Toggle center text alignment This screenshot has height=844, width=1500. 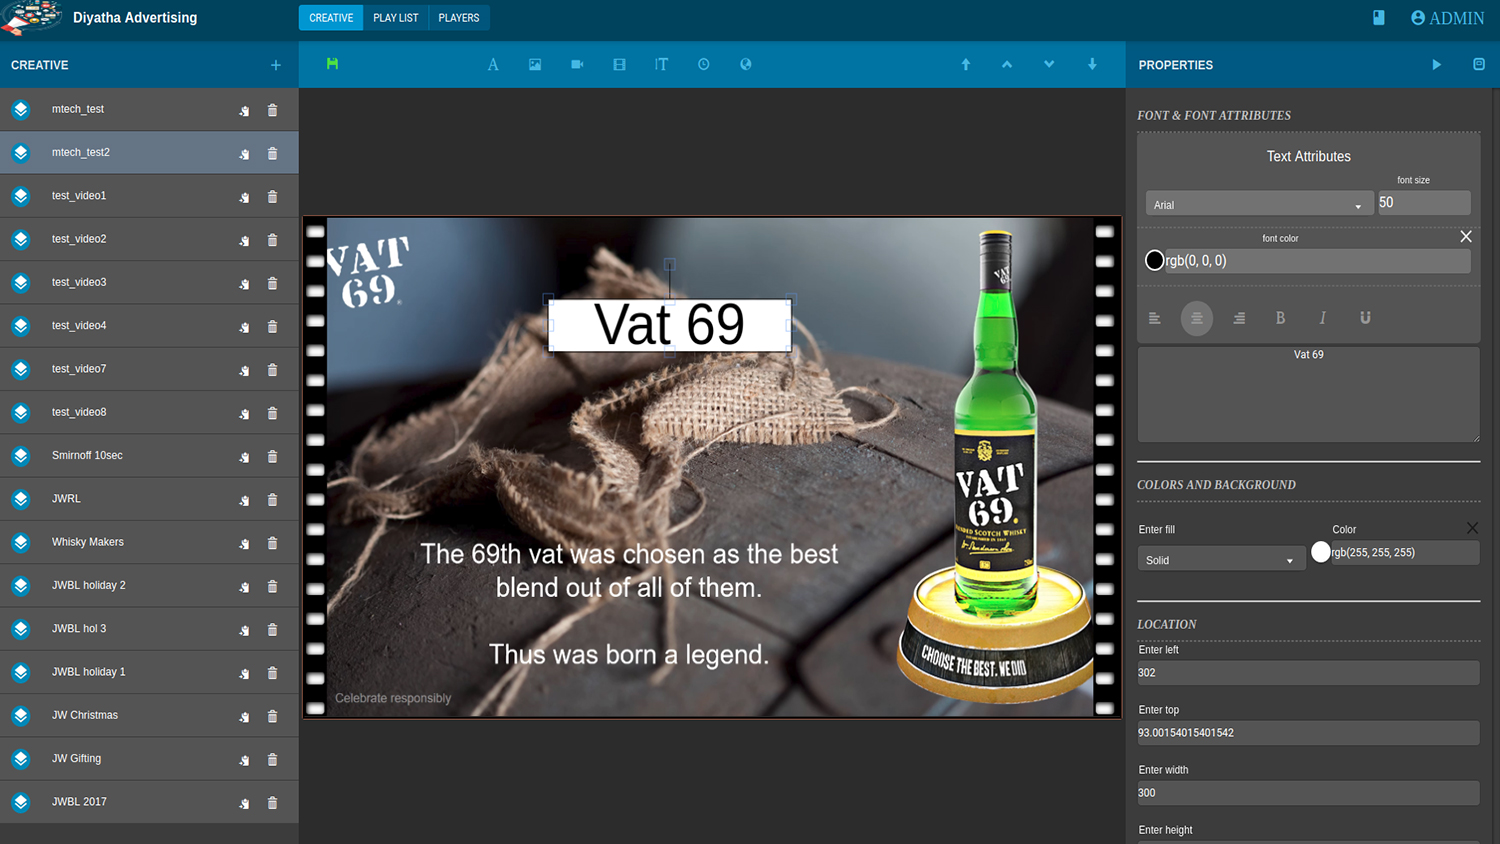tap(1197, 318)
